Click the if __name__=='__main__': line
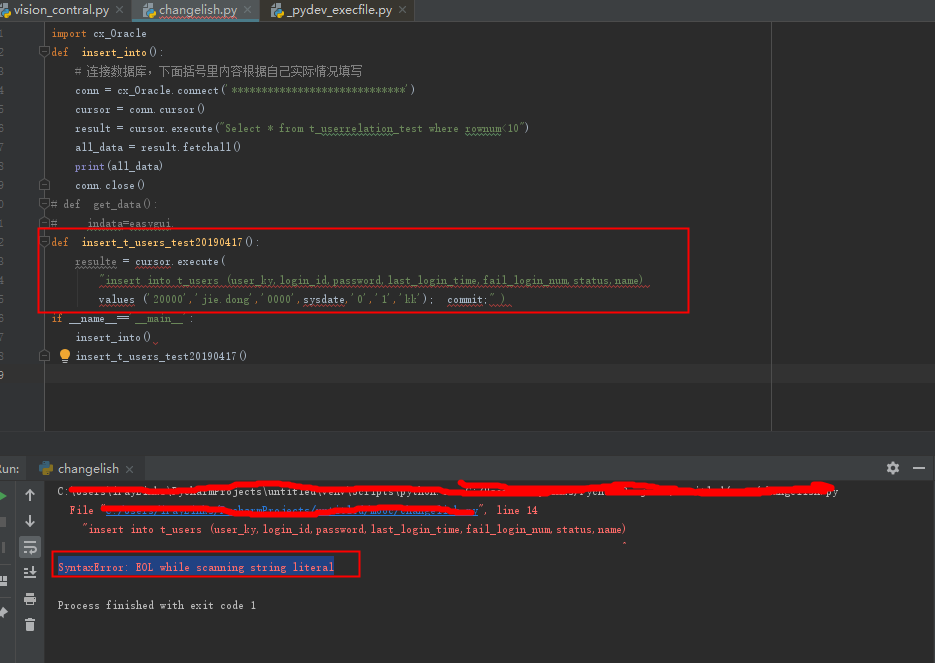The image size is (935, 663). click(x=122, y=318)
